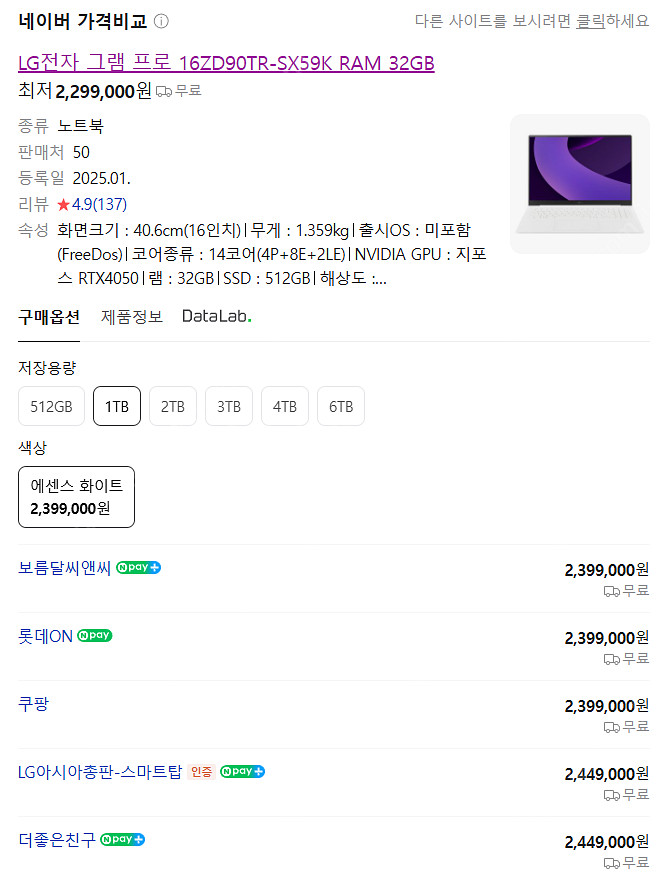Viewport: 662px width, 879px height.
Task: Click the 판매처 50 seller count
Action: [54, 152]
